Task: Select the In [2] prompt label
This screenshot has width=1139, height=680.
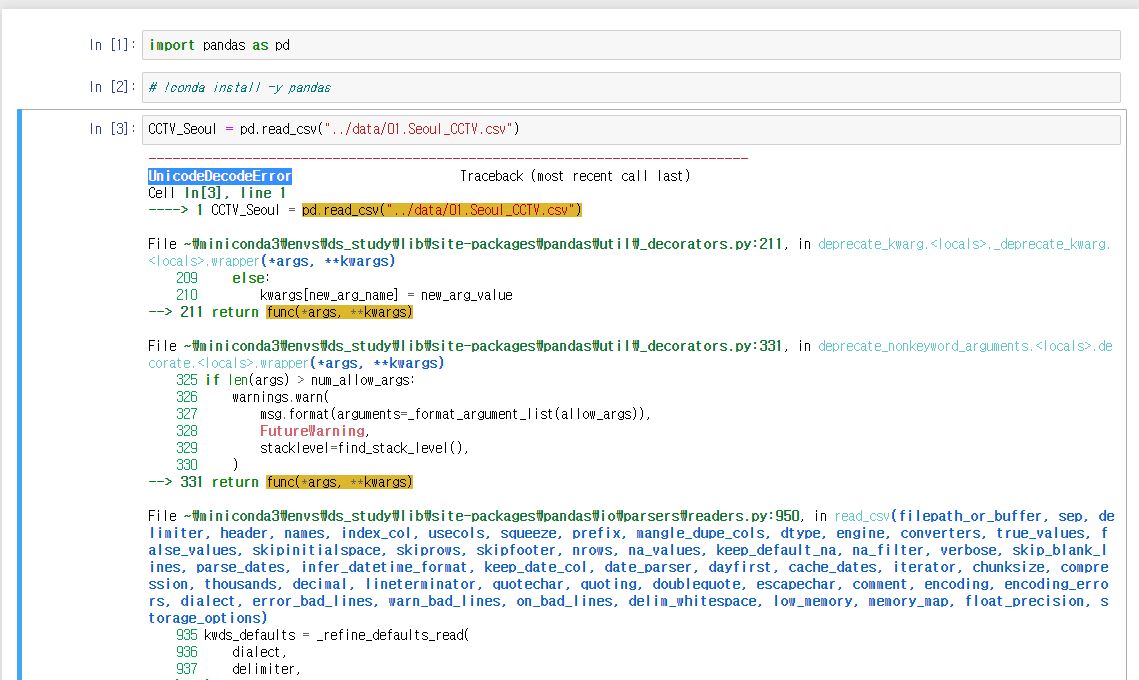Action: click(113, 87)
